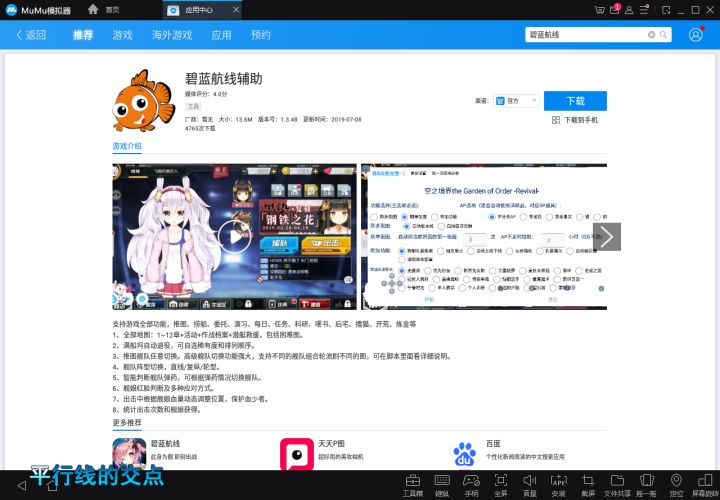The image size is (720, 500).
Task: Rotate the screen with 屏幕旋转
Action: point(705,485)
